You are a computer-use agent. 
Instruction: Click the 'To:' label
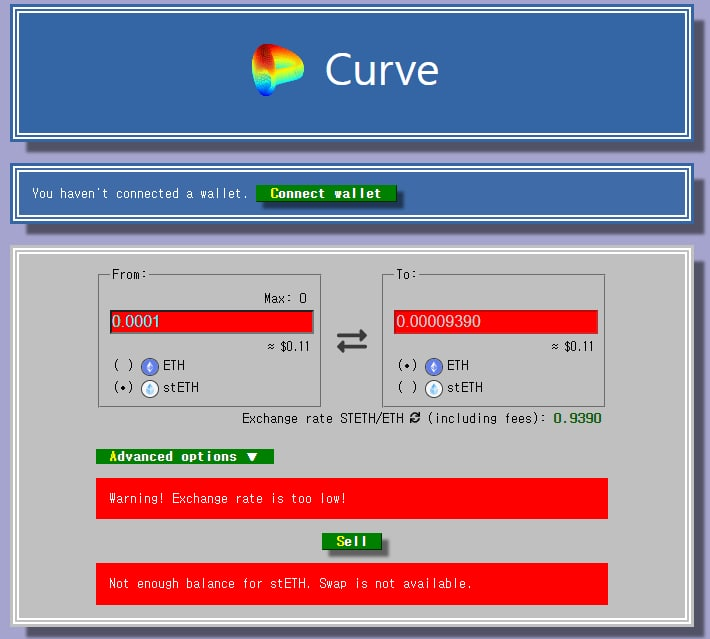406,274
